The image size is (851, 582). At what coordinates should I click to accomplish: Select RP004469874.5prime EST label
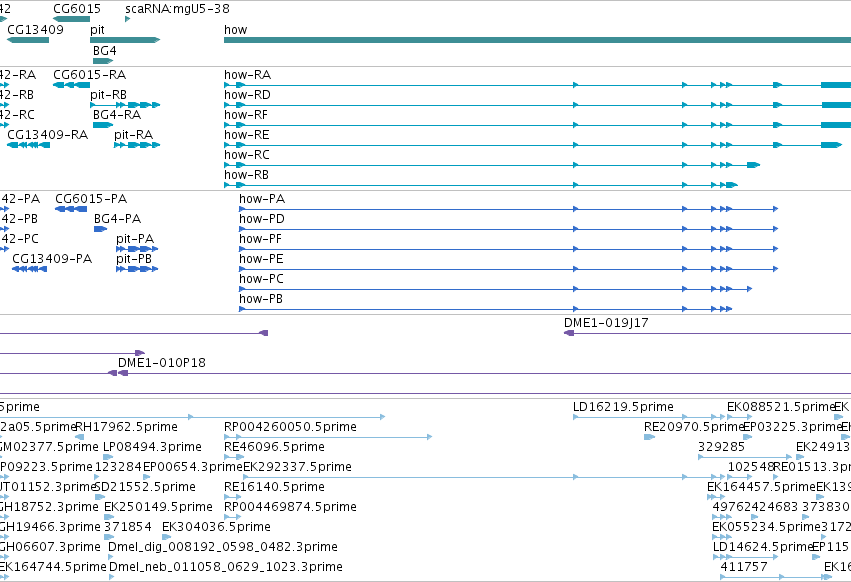point(290,507)
